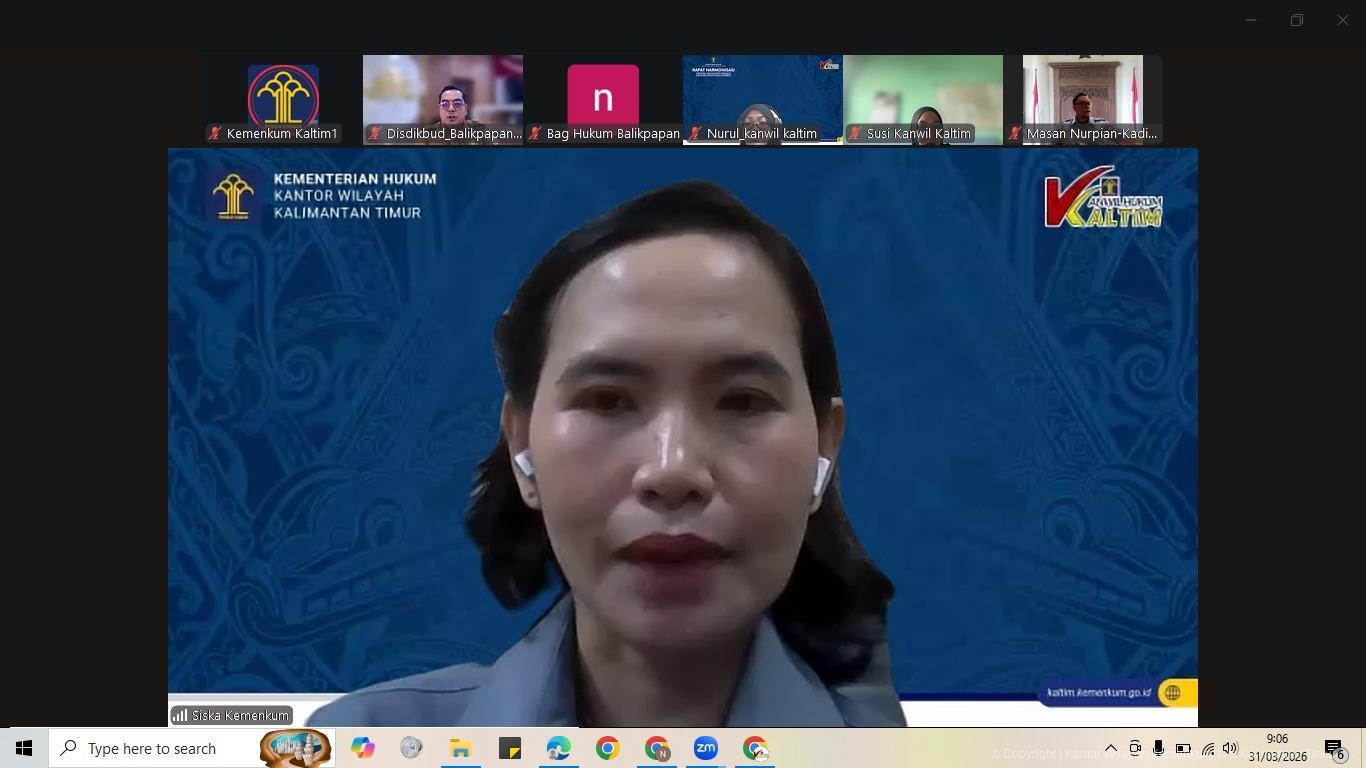
Task: Open File Explorer from the taskbar
Action: [x=460, y=748]
